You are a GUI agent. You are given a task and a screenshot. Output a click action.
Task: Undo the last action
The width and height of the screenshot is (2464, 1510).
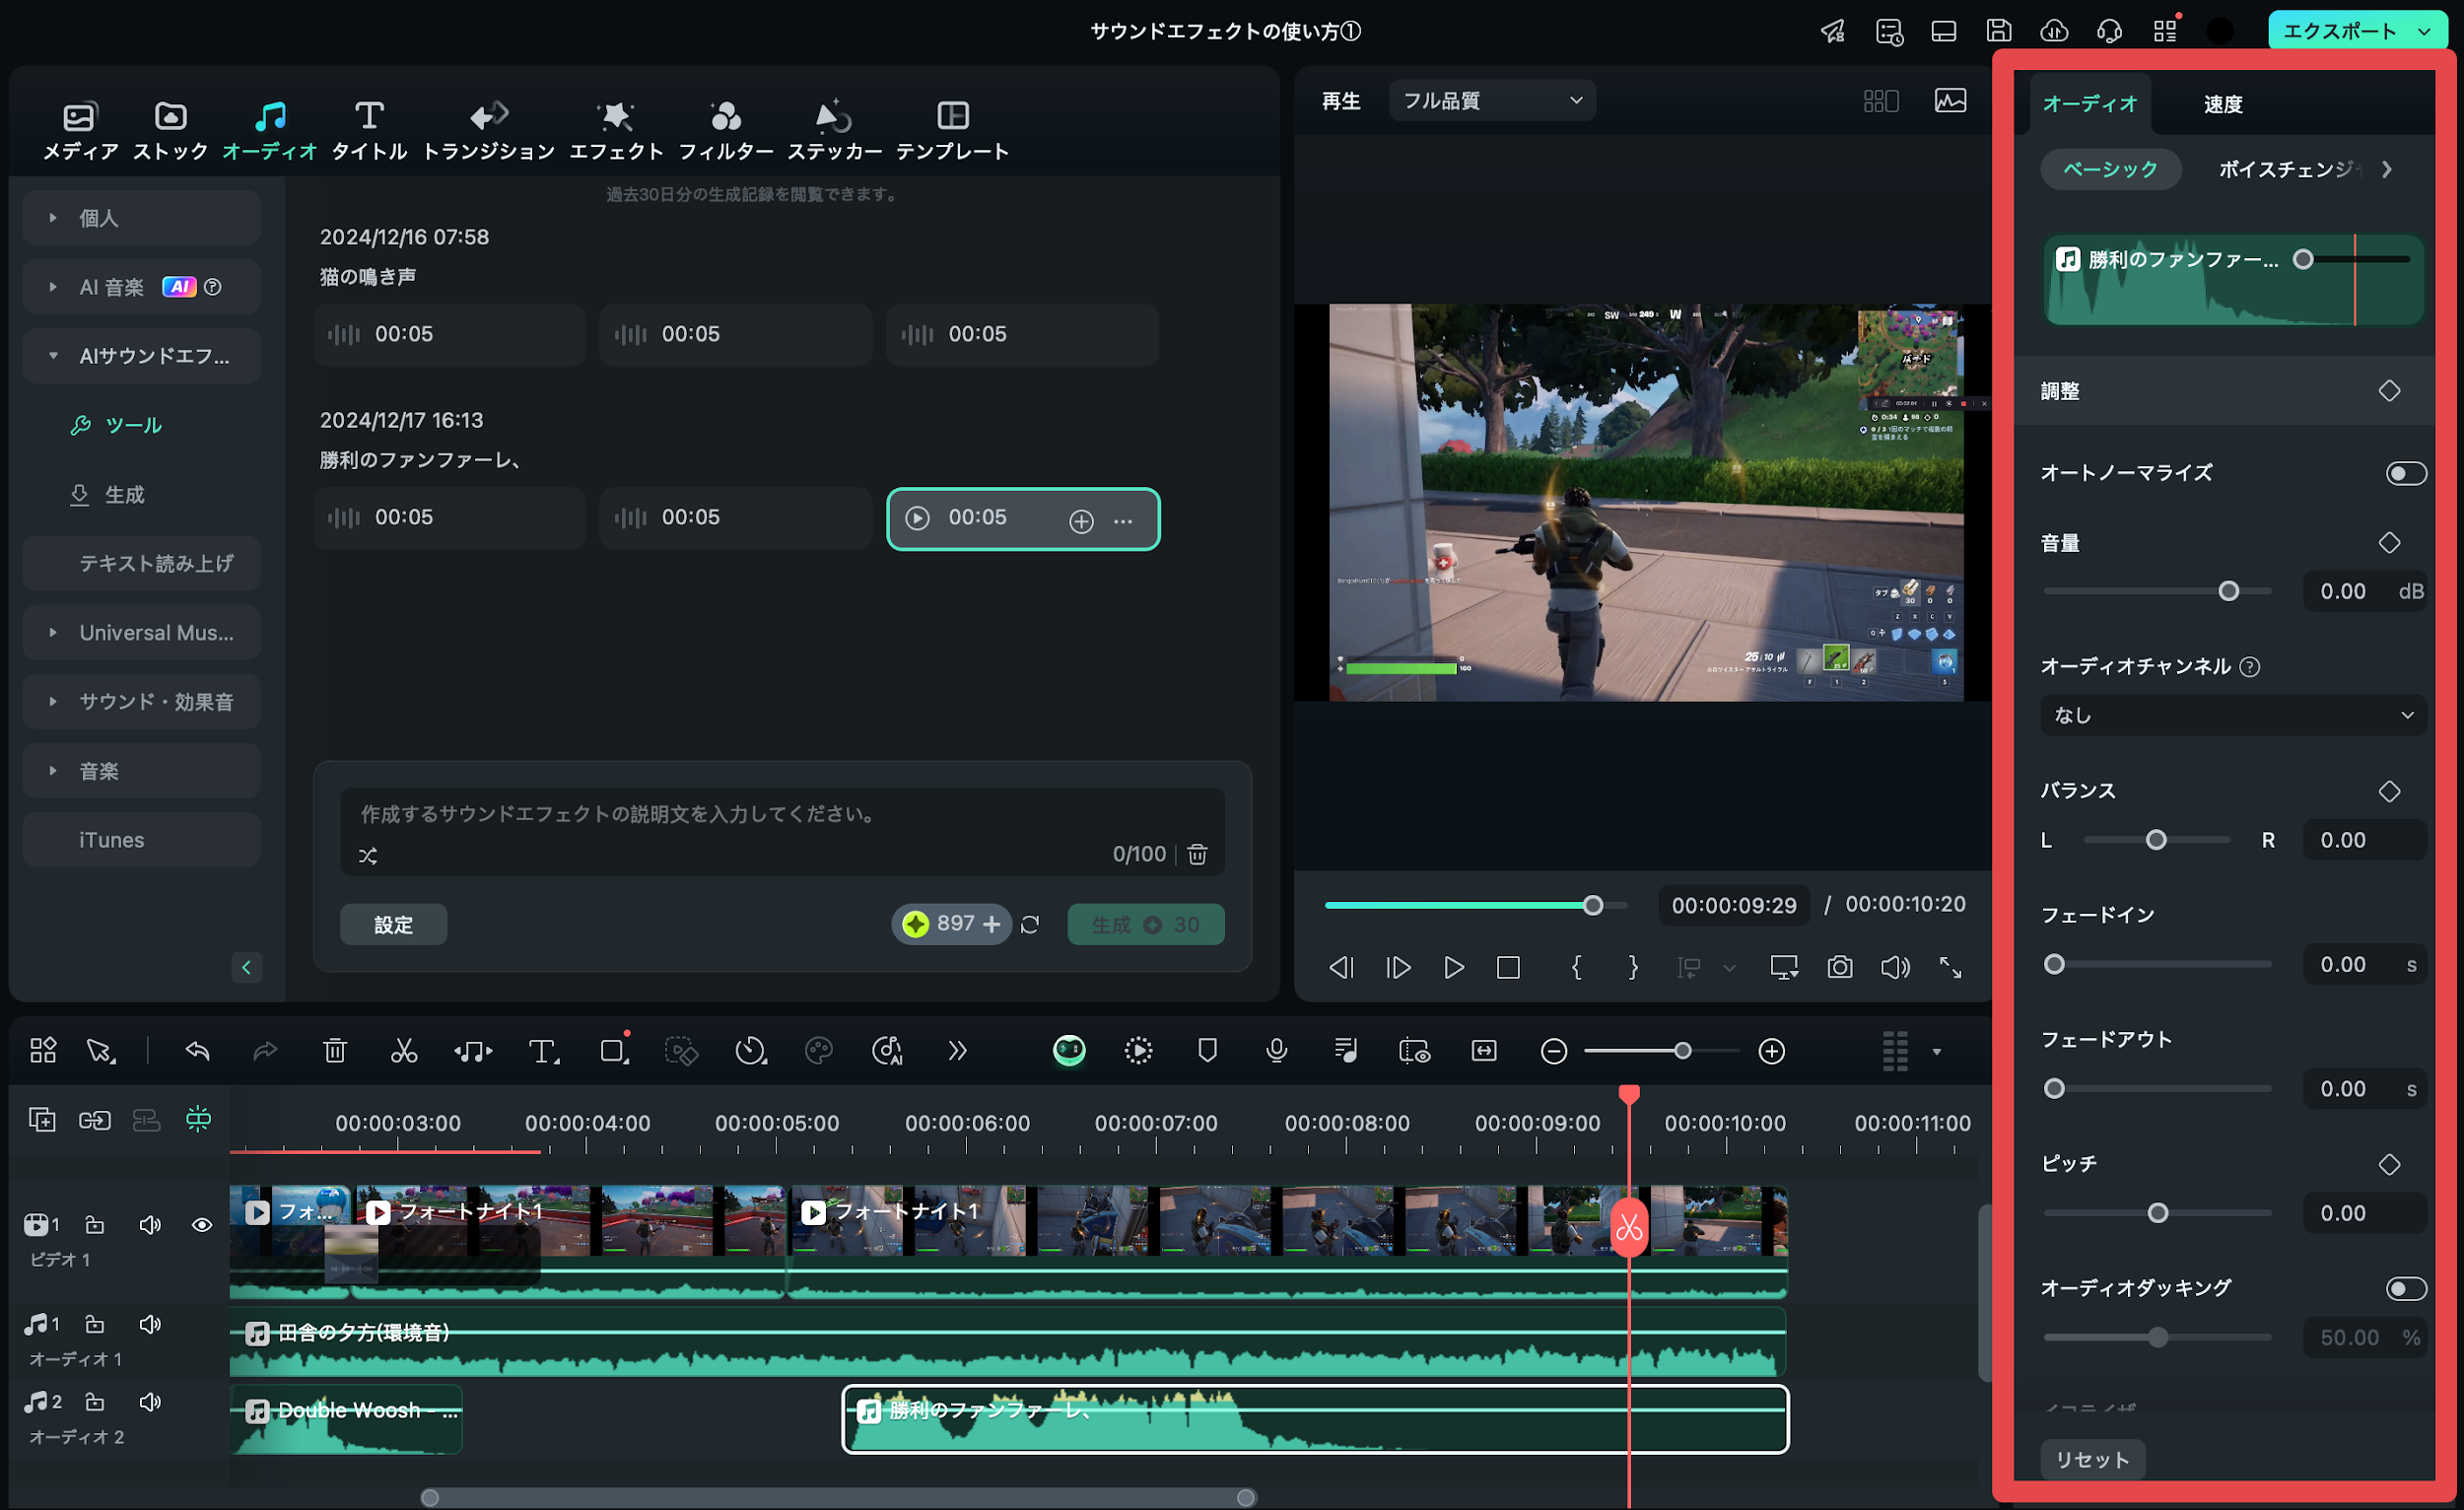coord(197,1051)
